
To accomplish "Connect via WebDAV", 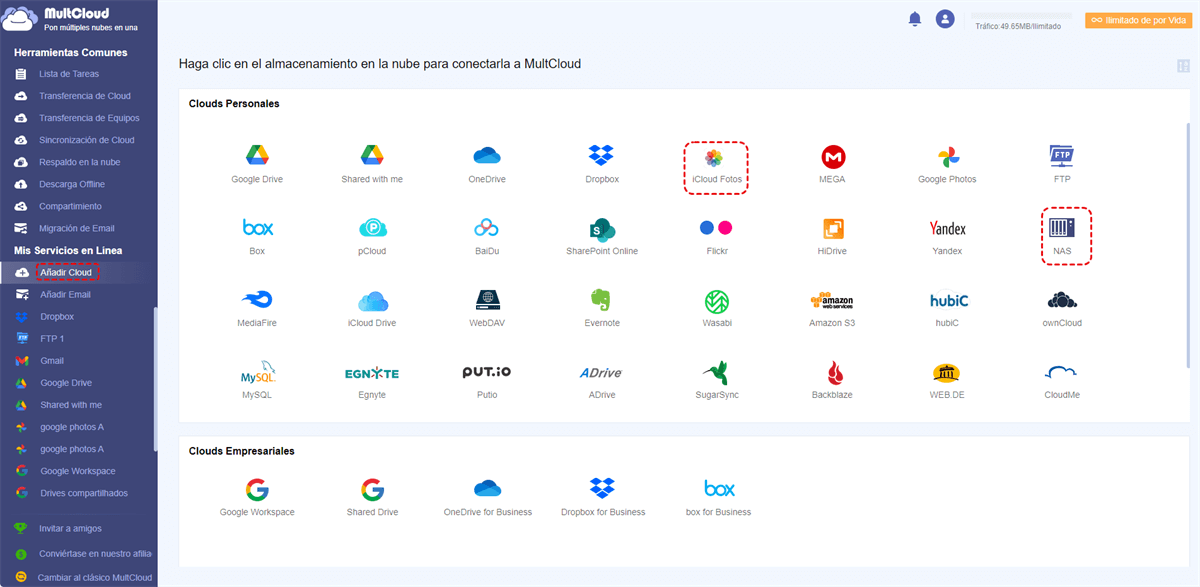I will point(487,309).
